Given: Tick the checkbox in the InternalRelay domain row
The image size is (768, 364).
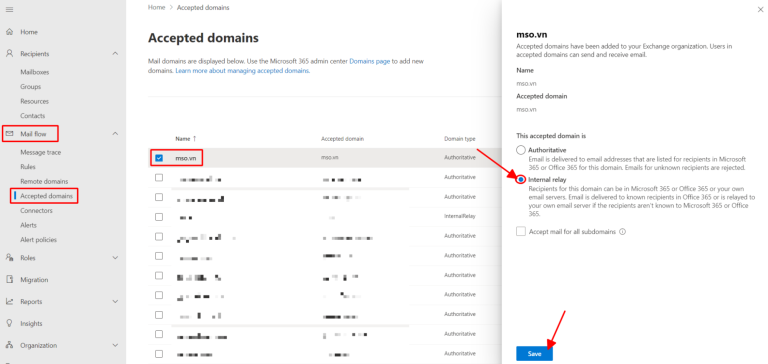Looking at the screenshot, I should pos(159,217).
